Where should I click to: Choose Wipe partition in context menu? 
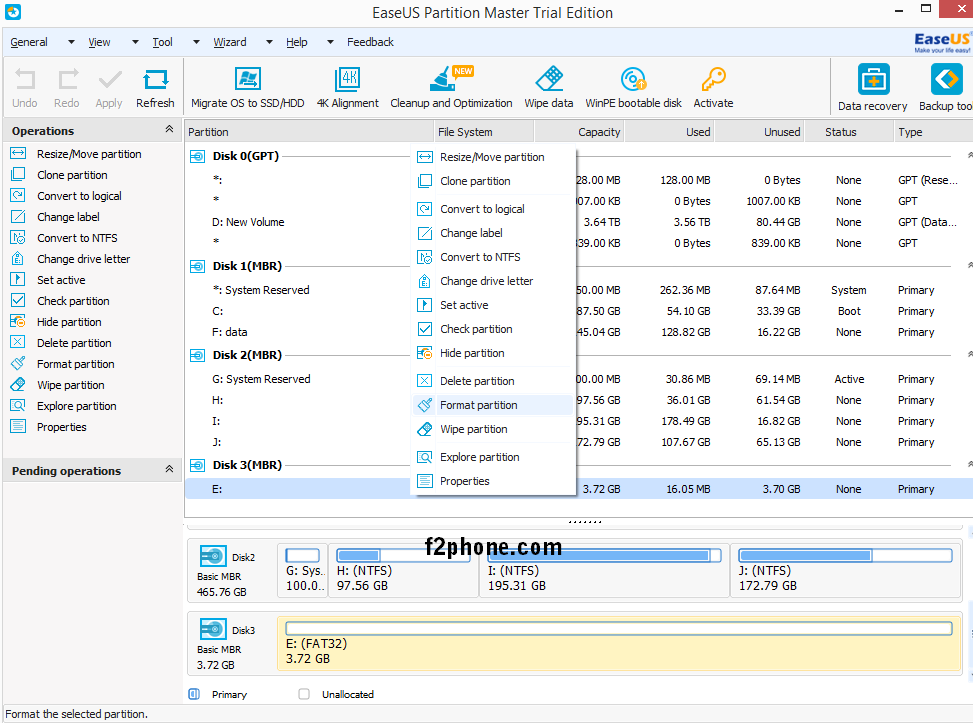[493, 429]
